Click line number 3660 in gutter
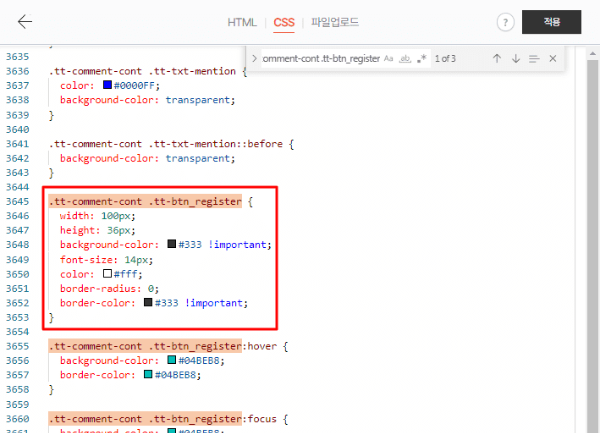The height and width of the screenshot is (433, 600). [x=18, y=419]
